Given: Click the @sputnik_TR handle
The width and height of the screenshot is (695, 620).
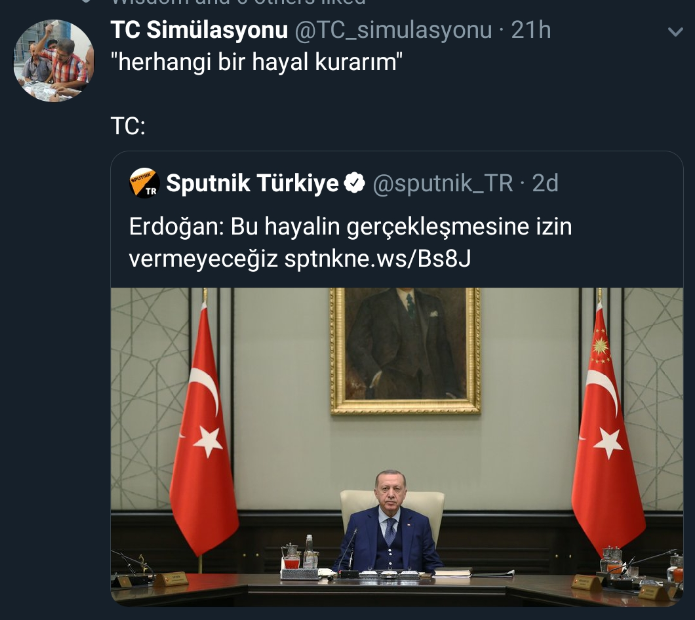Looking at the screenshot, I should pyautogui.click(x=442, y=183).
